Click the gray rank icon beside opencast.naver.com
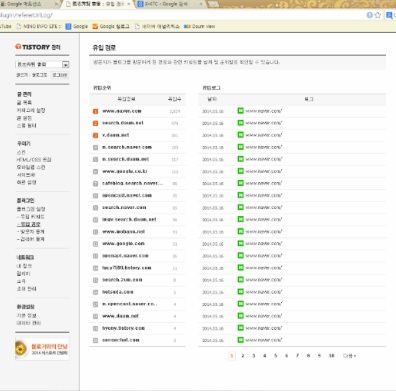Image resolution: width=396 pixels, height=391 pixels. (x=95, y=196)
